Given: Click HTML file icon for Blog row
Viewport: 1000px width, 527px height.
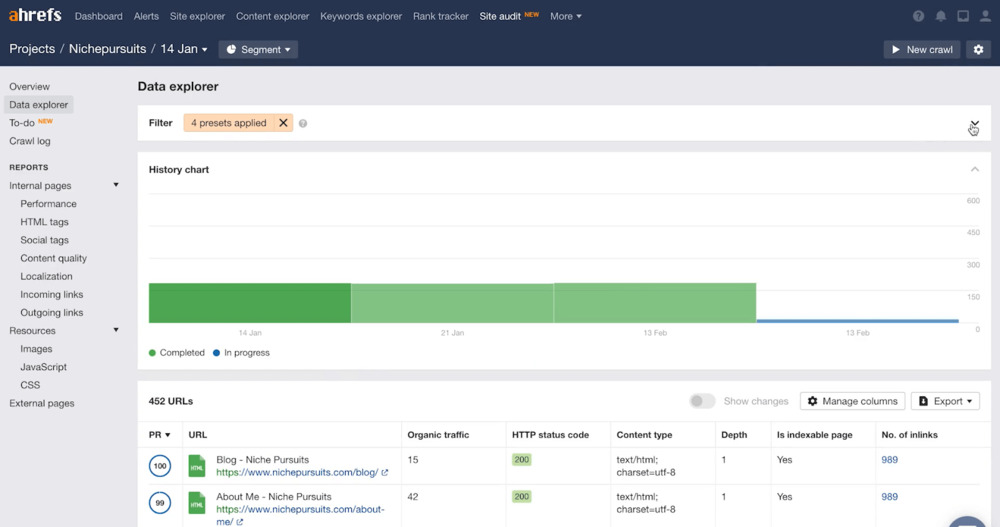Looking at the screenshot, I should click(x=197, y=466).
